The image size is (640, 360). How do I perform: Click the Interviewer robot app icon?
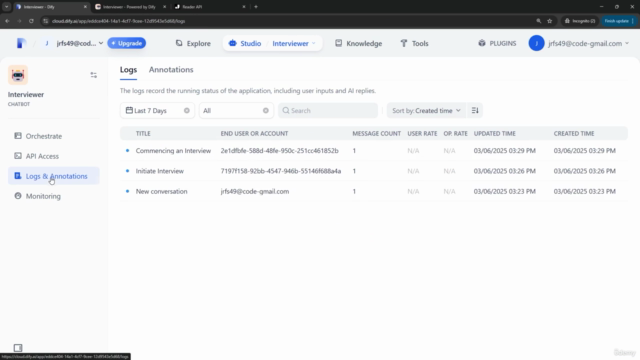[x=18, y=75]
